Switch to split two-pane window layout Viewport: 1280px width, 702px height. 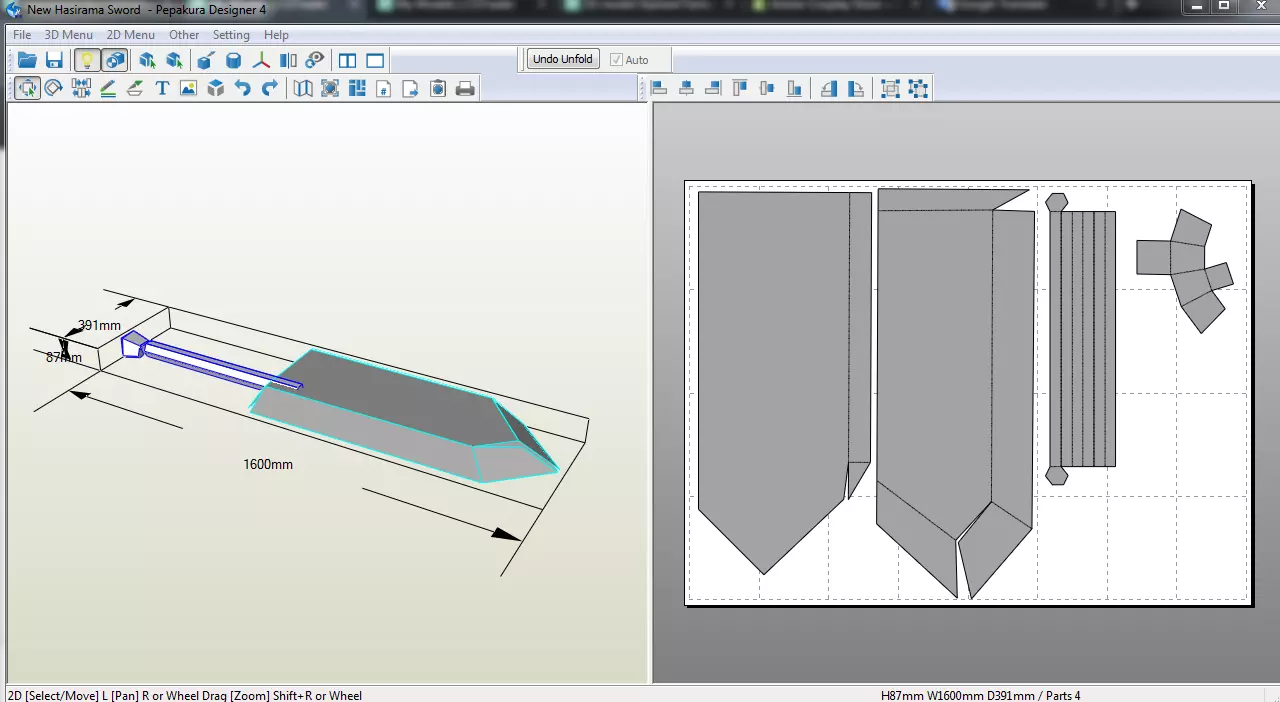point(347,61)
